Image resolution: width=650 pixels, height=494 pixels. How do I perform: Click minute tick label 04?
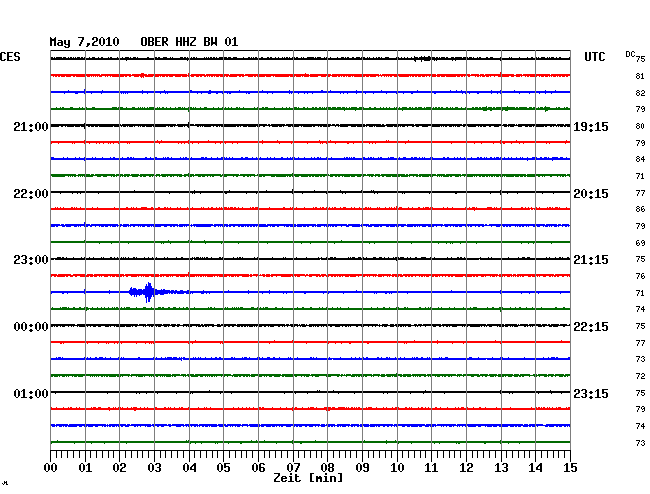point(189,467)
